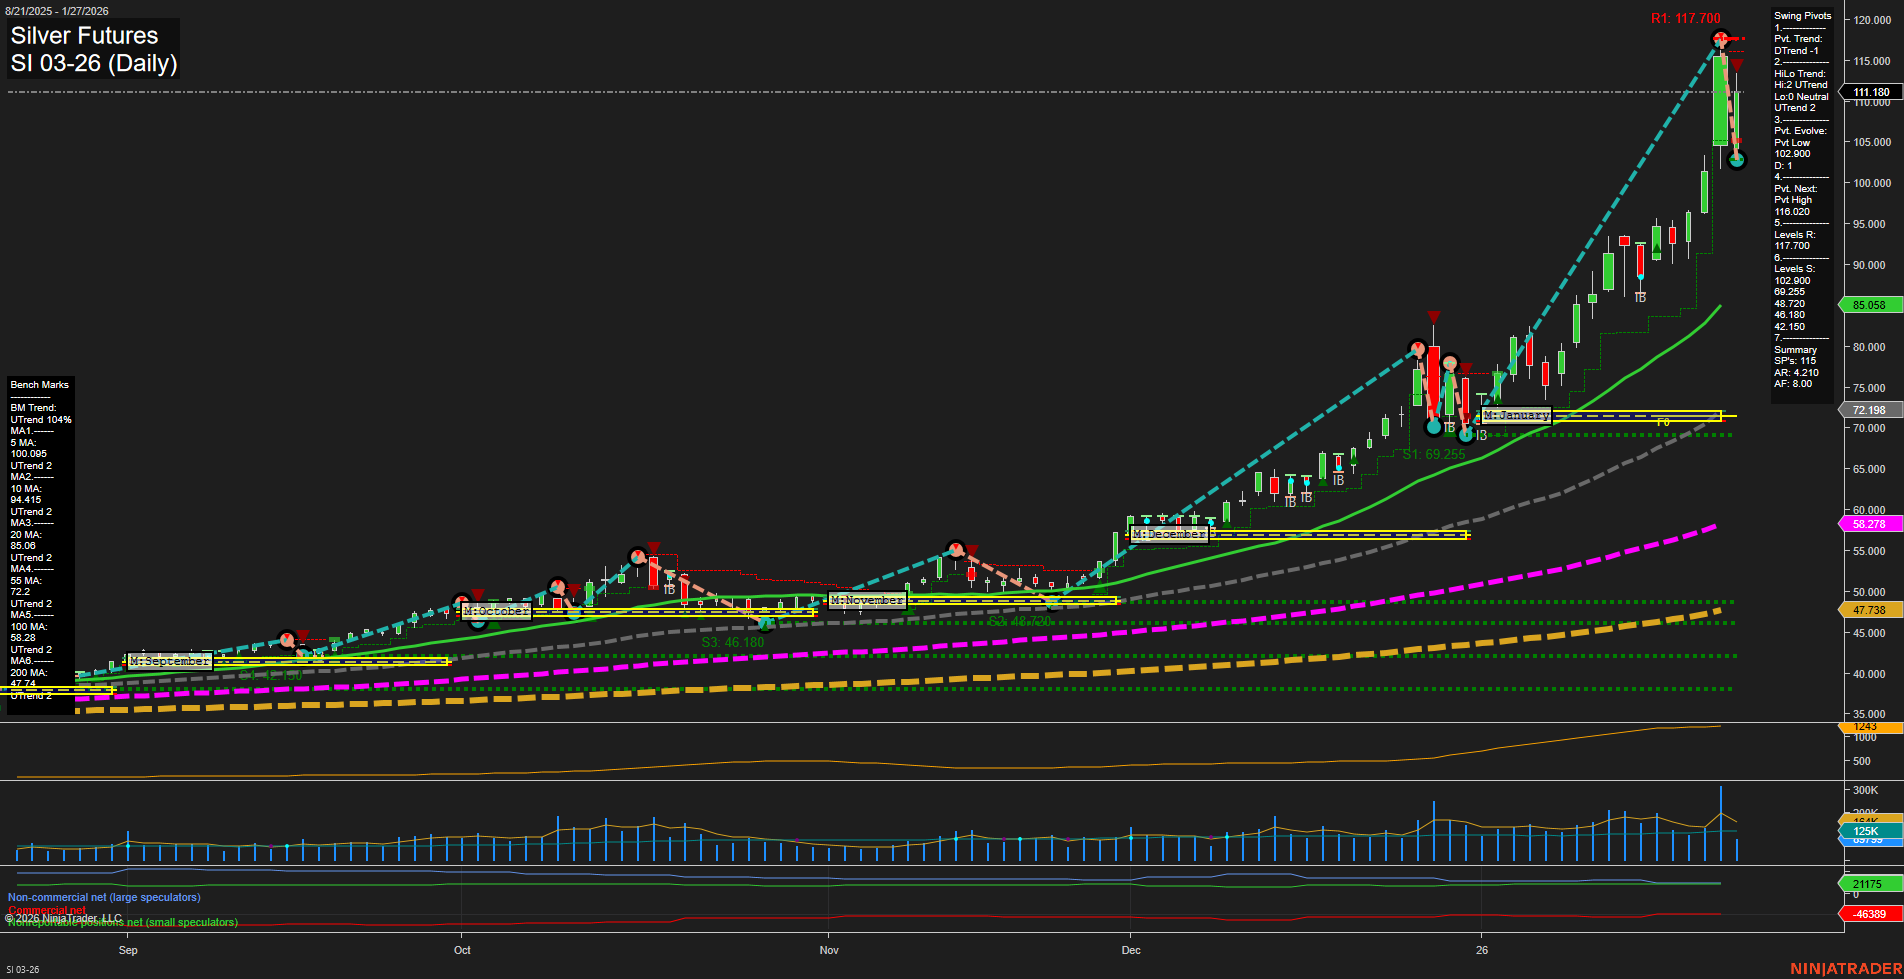Click the M:January month marker label
1904x979 pixels.
point(1516,414)
